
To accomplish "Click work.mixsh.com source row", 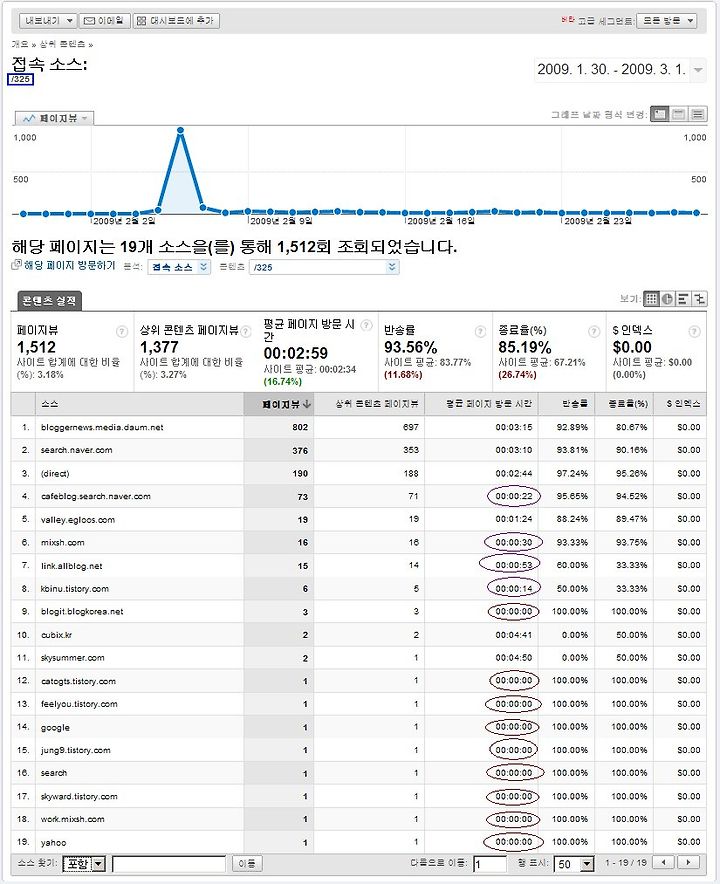I will point(359,819).
